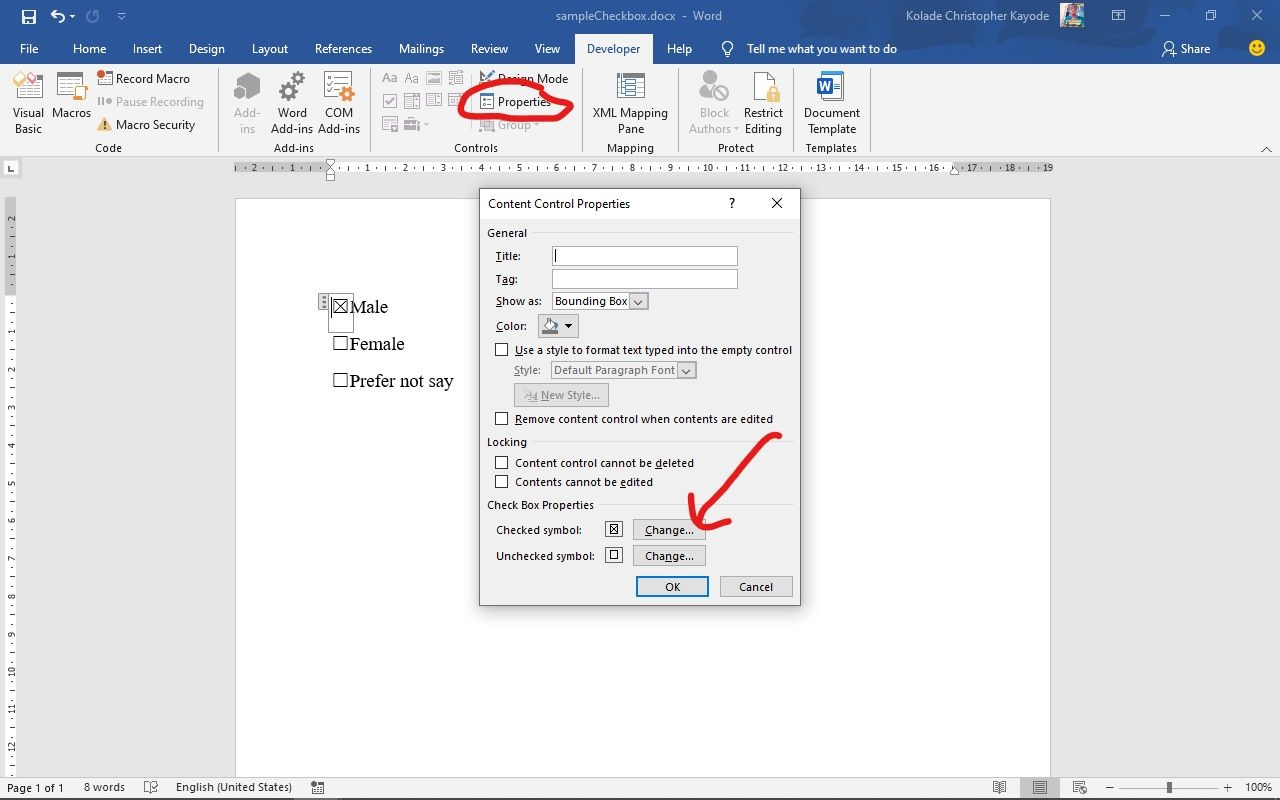Open Visual Basic editor
Screen dimensions: 1280x800
click(x=28, y=100)
